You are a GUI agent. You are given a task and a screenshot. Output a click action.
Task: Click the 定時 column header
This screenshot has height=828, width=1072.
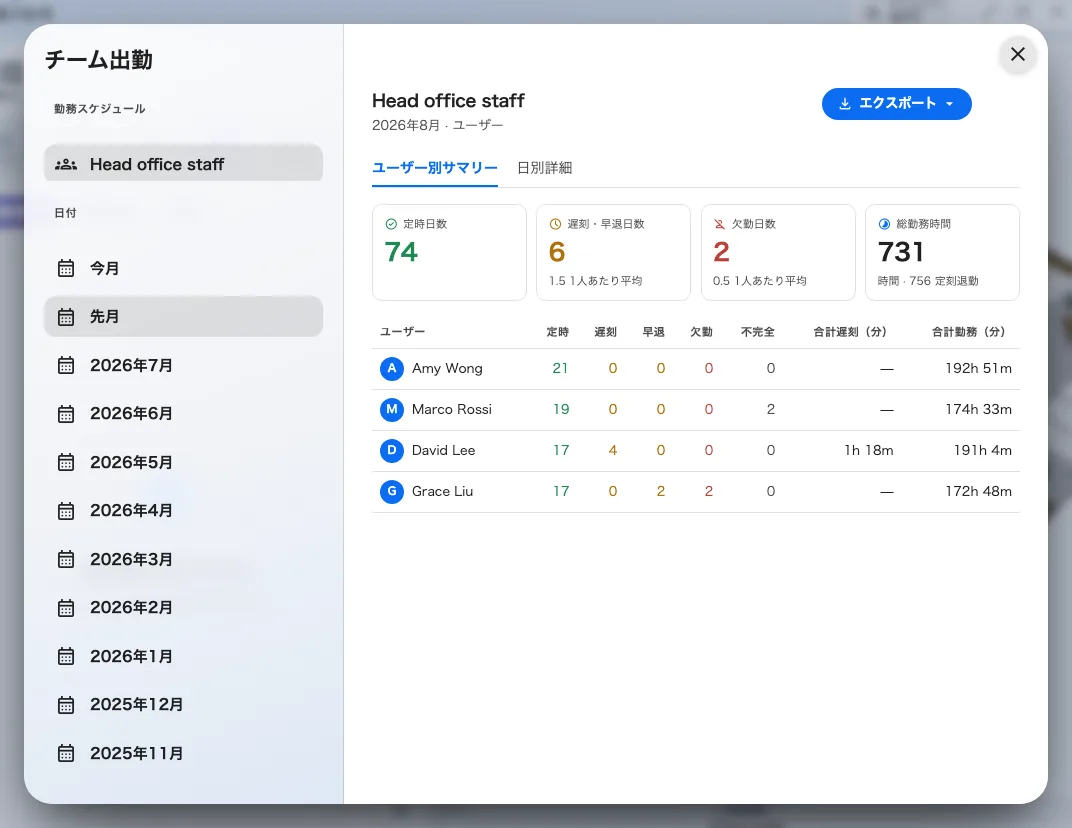point(557,332)
